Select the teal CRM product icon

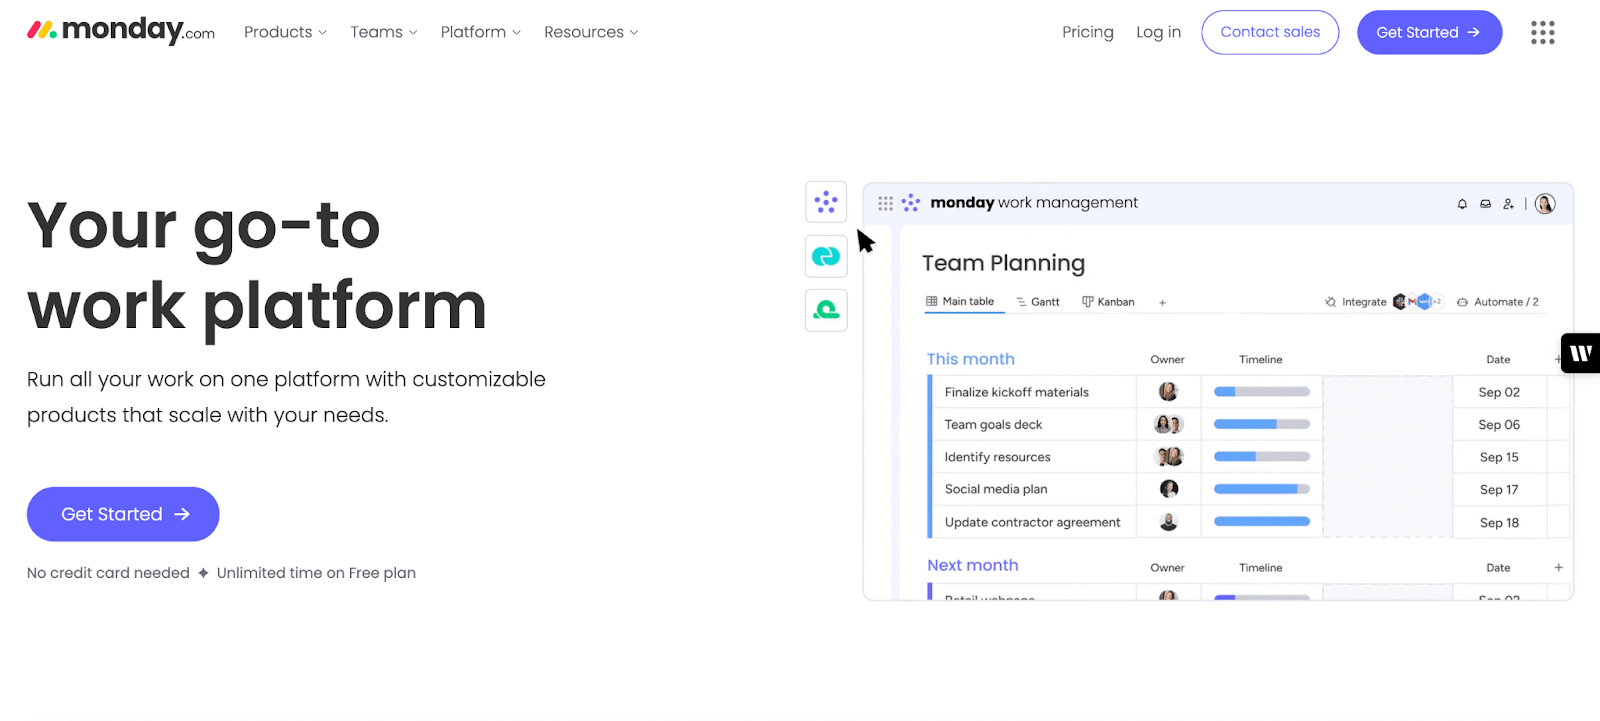click(826, 256)
